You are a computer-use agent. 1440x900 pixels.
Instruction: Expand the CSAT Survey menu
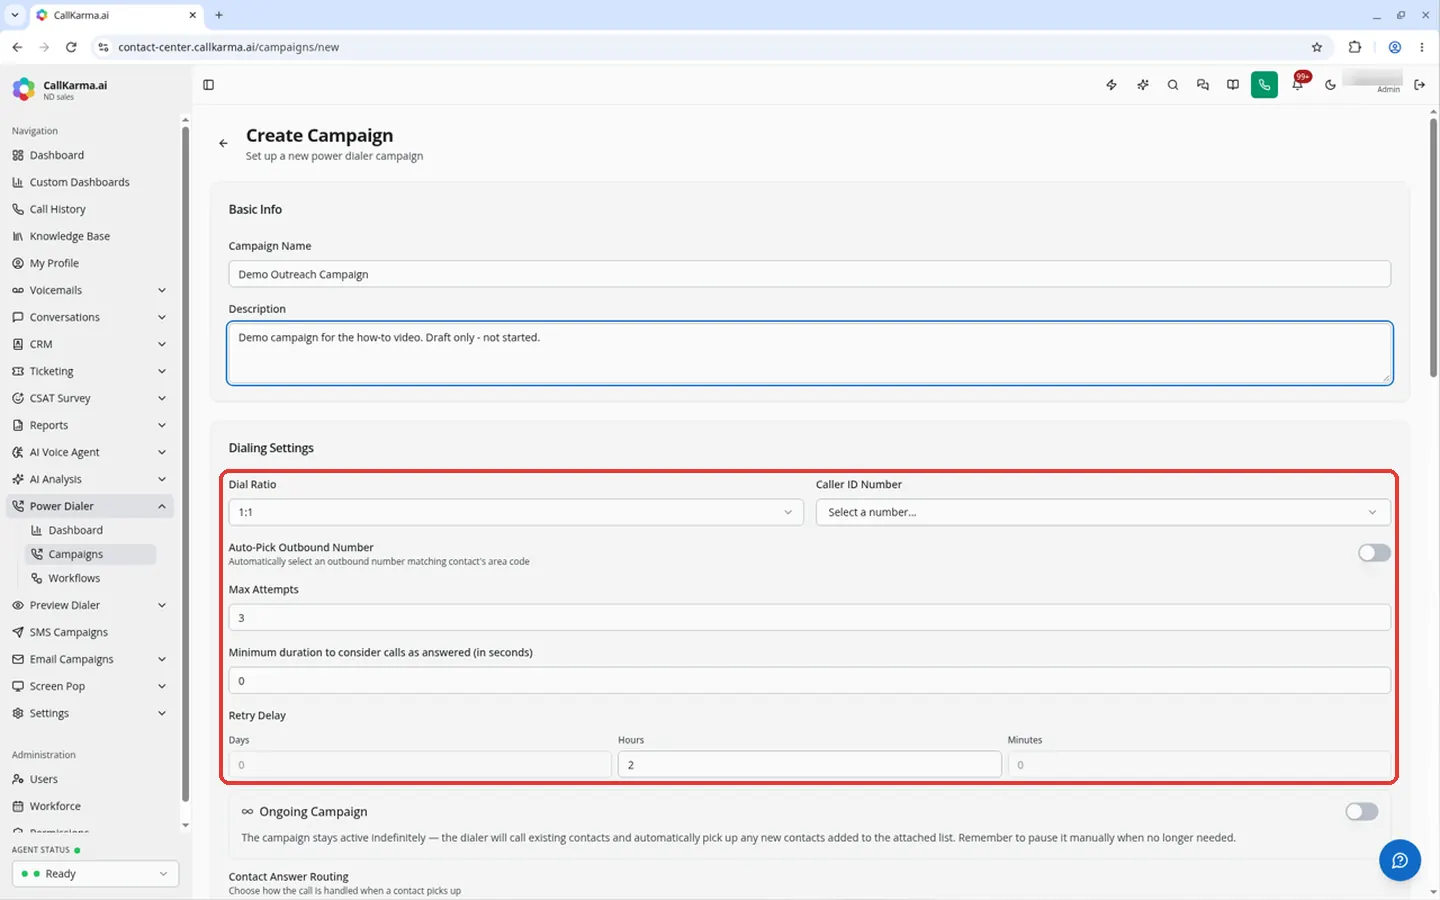(x=88, y=398)
